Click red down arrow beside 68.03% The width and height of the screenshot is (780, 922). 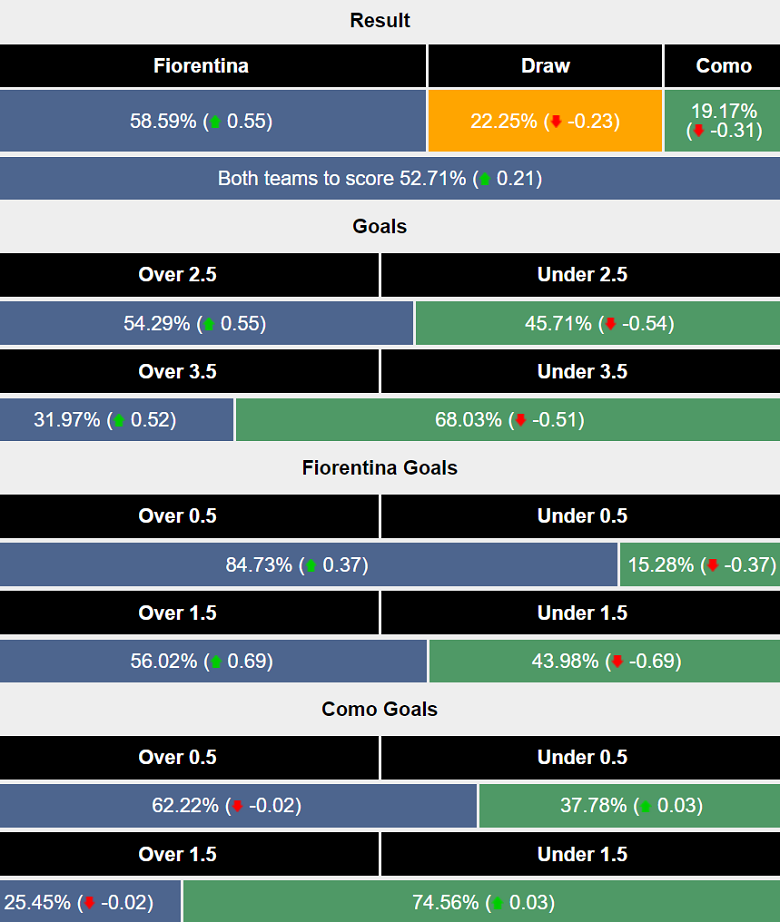[x=520, y=421]
